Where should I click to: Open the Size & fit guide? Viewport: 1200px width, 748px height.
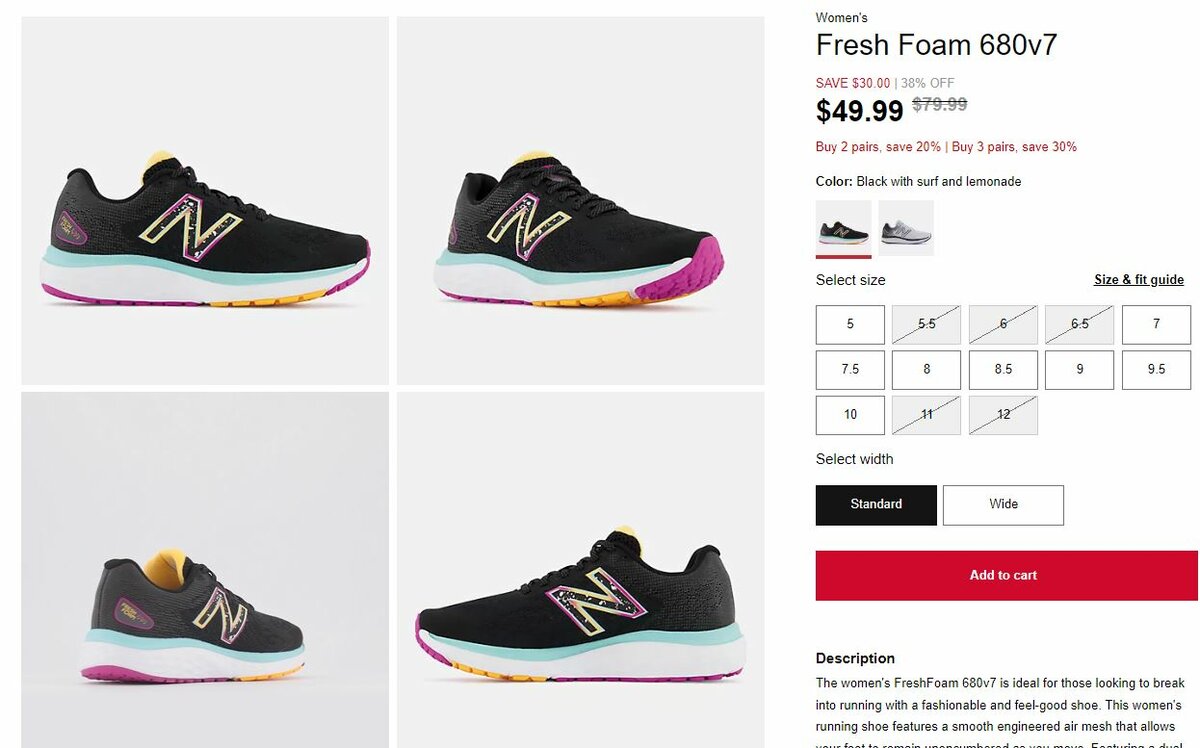pyautogui.click(x=1138, y=280)
